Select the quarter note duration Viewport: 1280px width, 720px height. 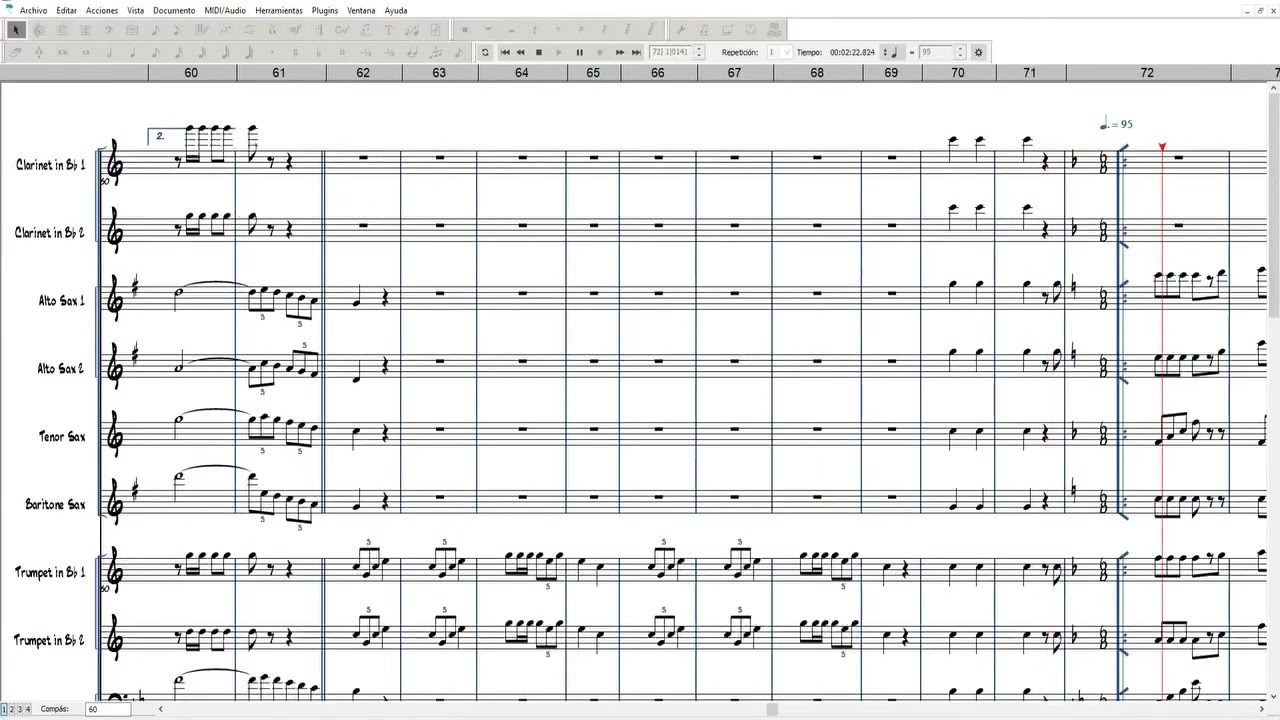click(x=132, y=52)
